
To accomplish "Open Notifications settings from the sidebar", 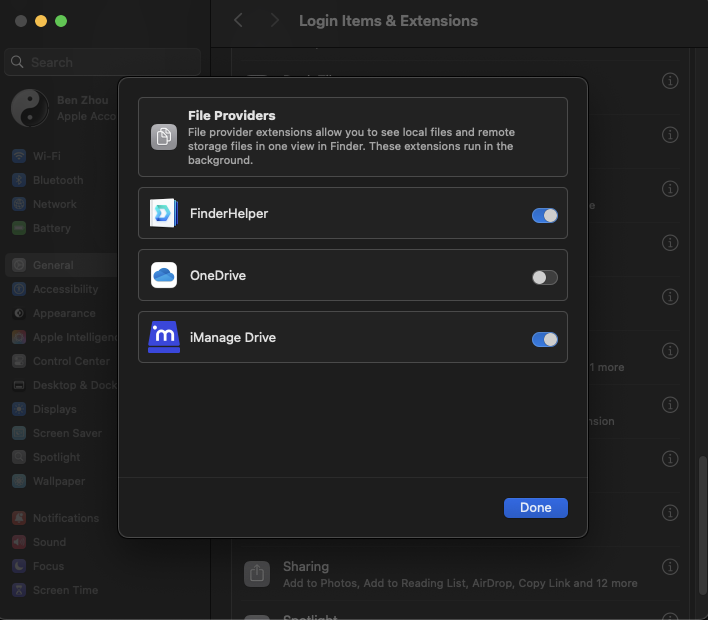I will pyautogui.click(x=65, y=518).
